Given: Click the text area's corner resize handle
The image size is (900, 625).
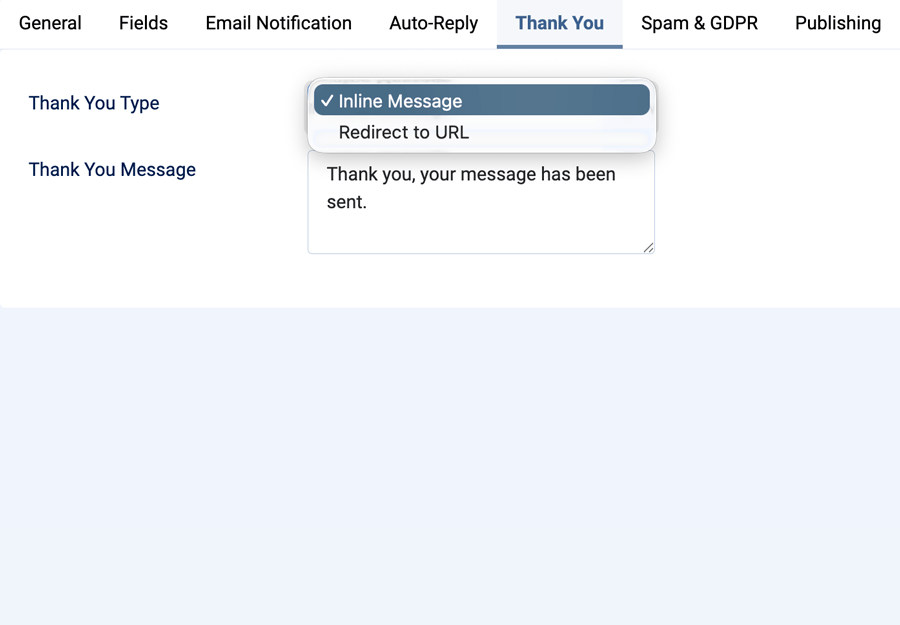Looking at the screenshot, I should [x=649, y=248].
